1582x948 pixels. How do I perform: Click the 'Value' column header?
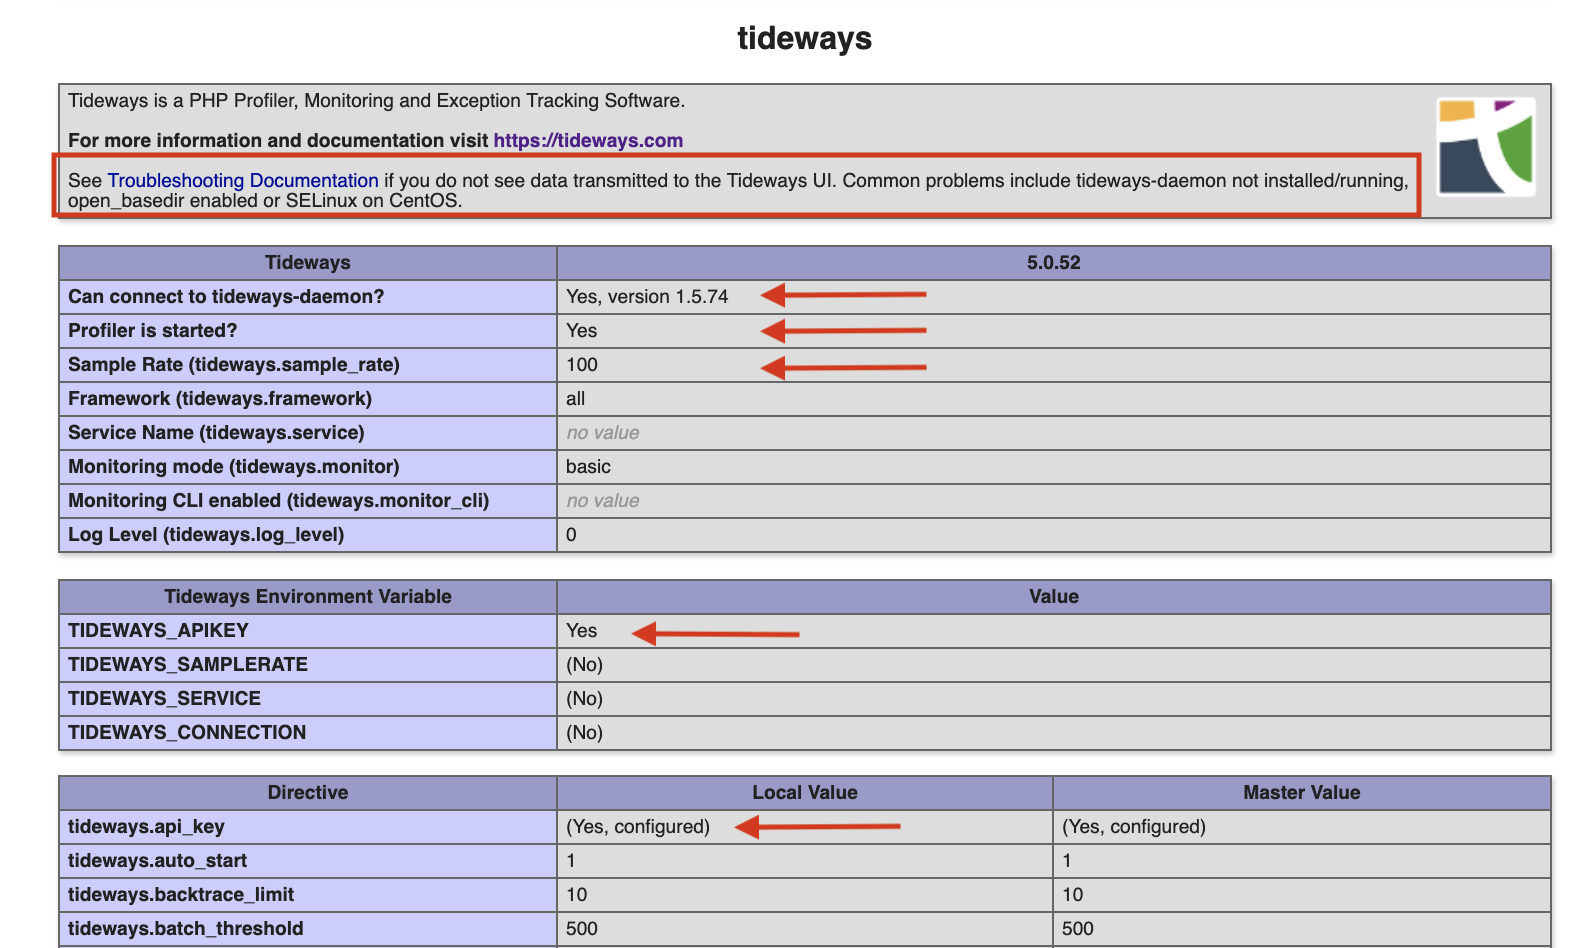click(x=1054, y=597)
